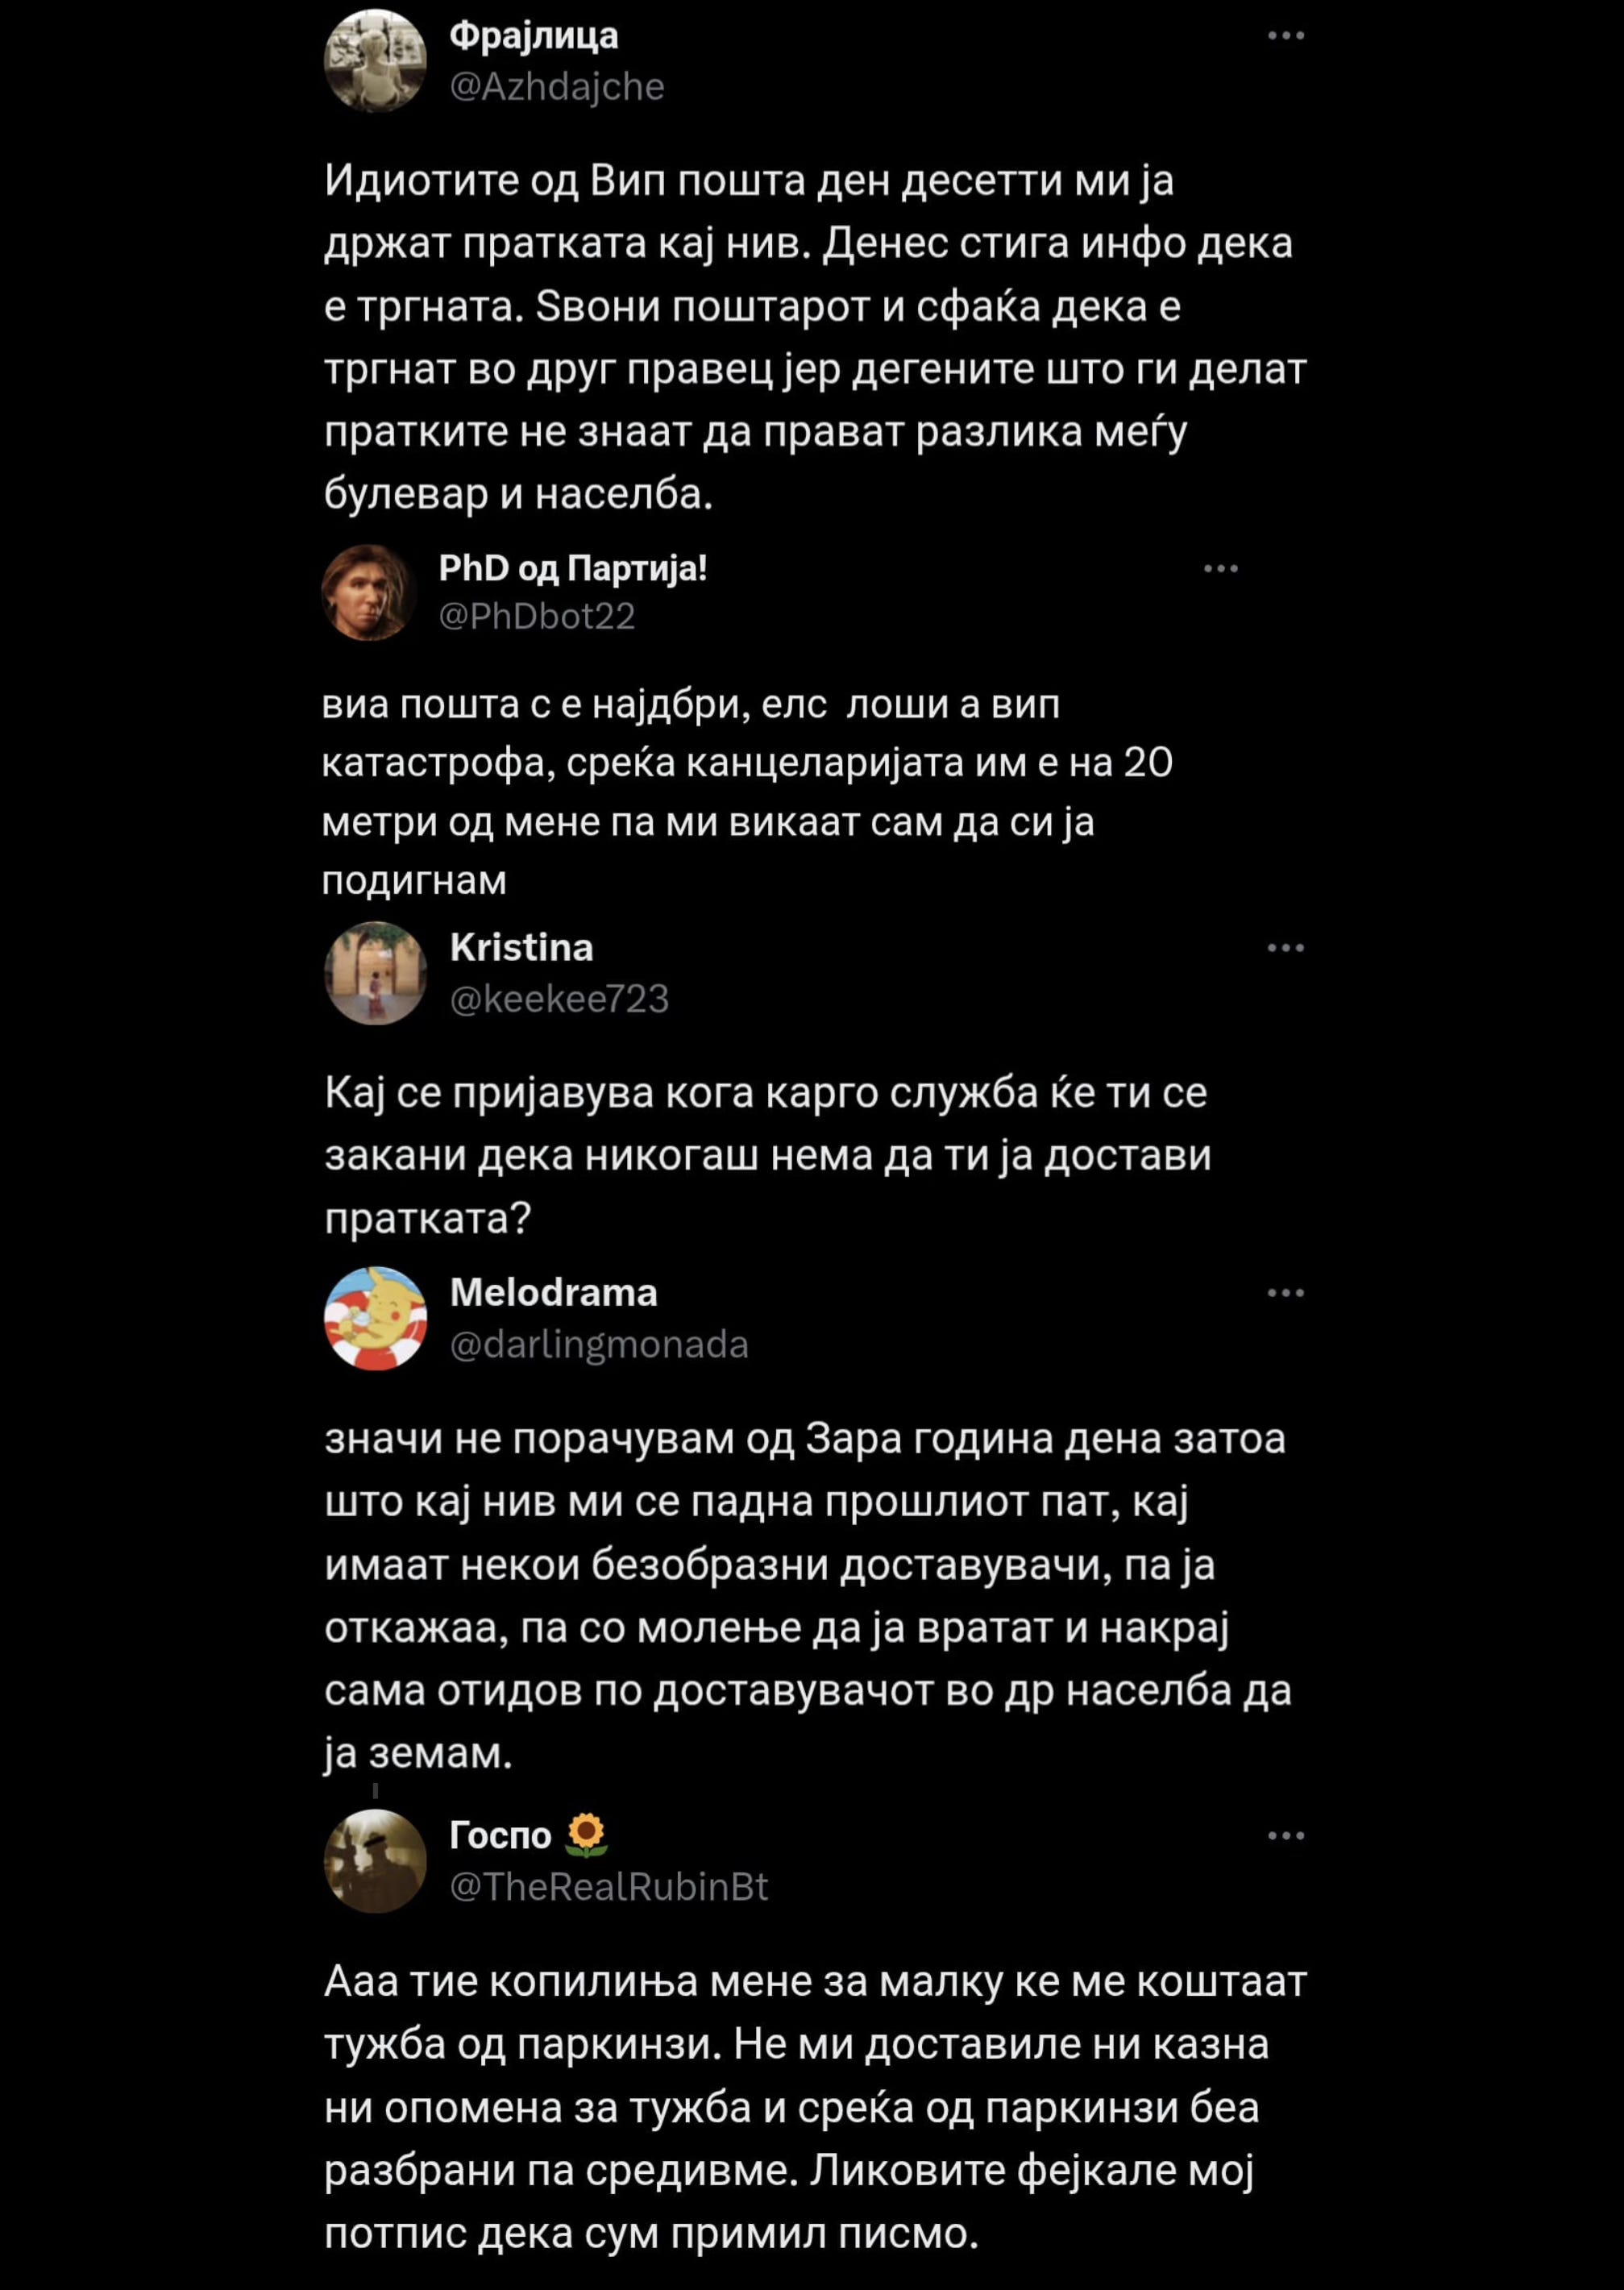Visit the @Azhdajche handle

557,87
